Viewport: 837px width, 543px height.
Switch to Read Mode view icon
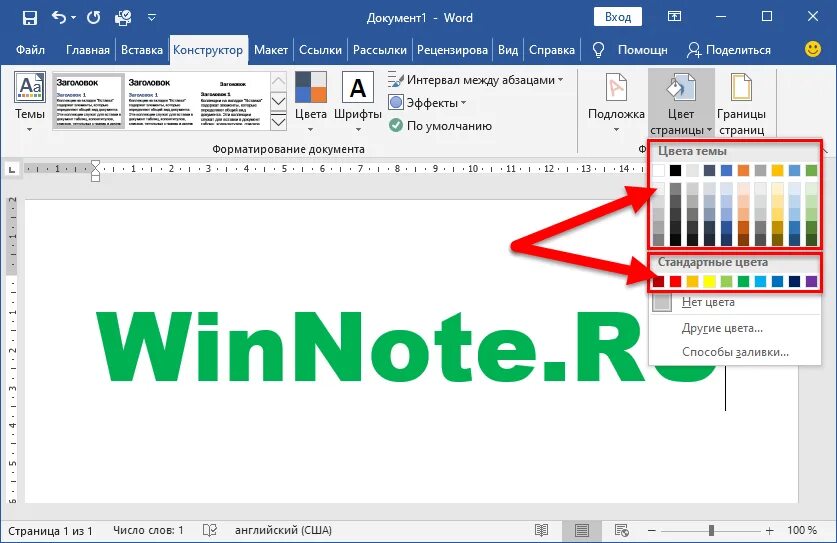(x=541, y=530)
